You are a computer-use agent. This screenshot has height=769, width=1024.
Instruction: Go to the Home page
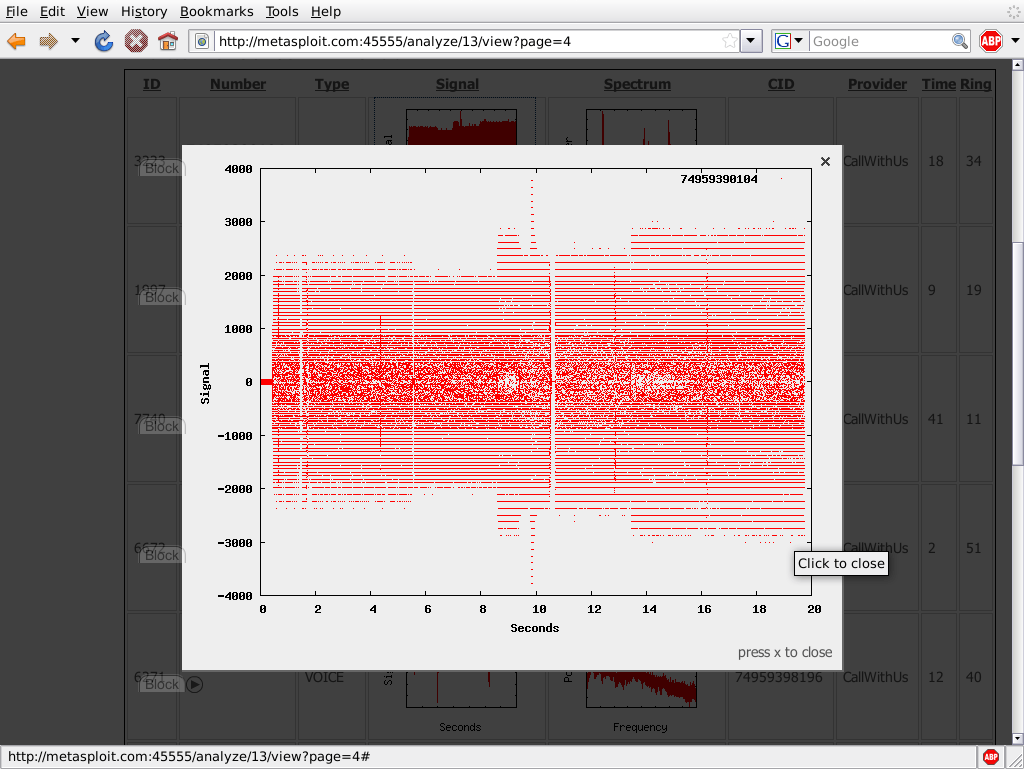pos(168,41)
